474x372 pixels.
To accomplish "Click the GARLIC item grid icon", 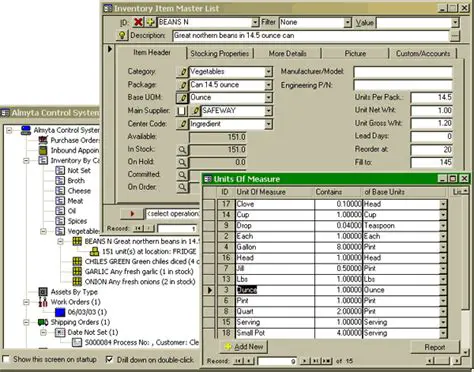I will pyautogui.click(x=77, y=271).
